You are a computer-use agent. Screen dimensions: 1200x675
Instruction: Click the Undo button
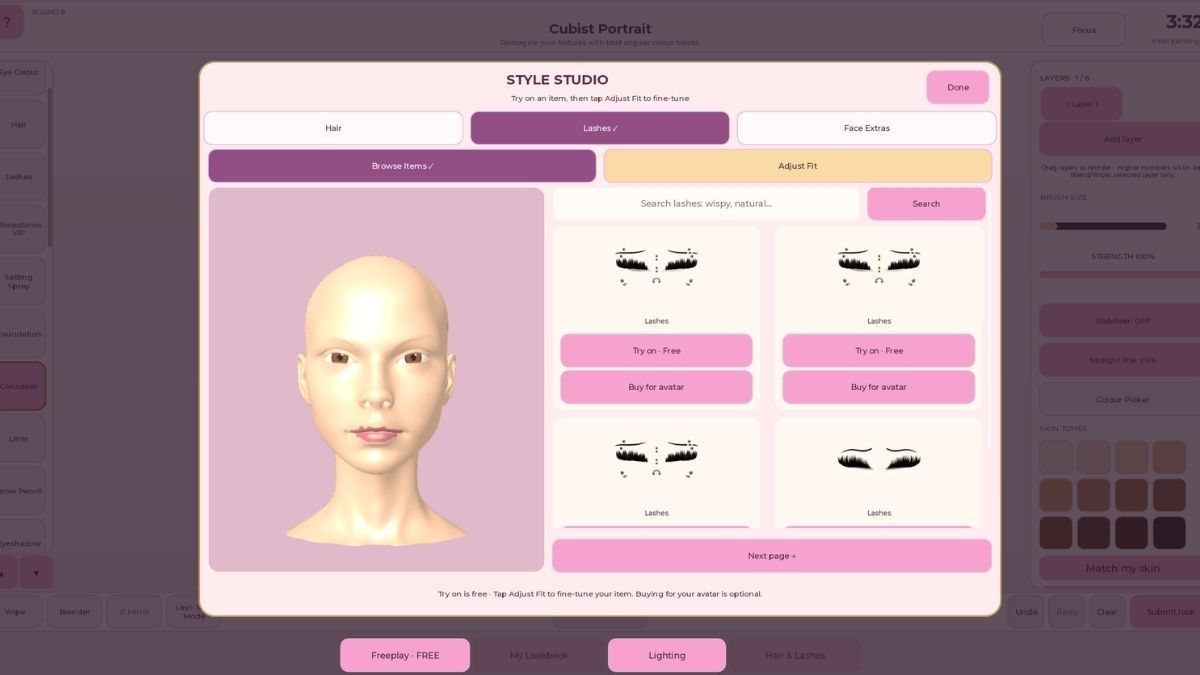[x=1026, y=612]
